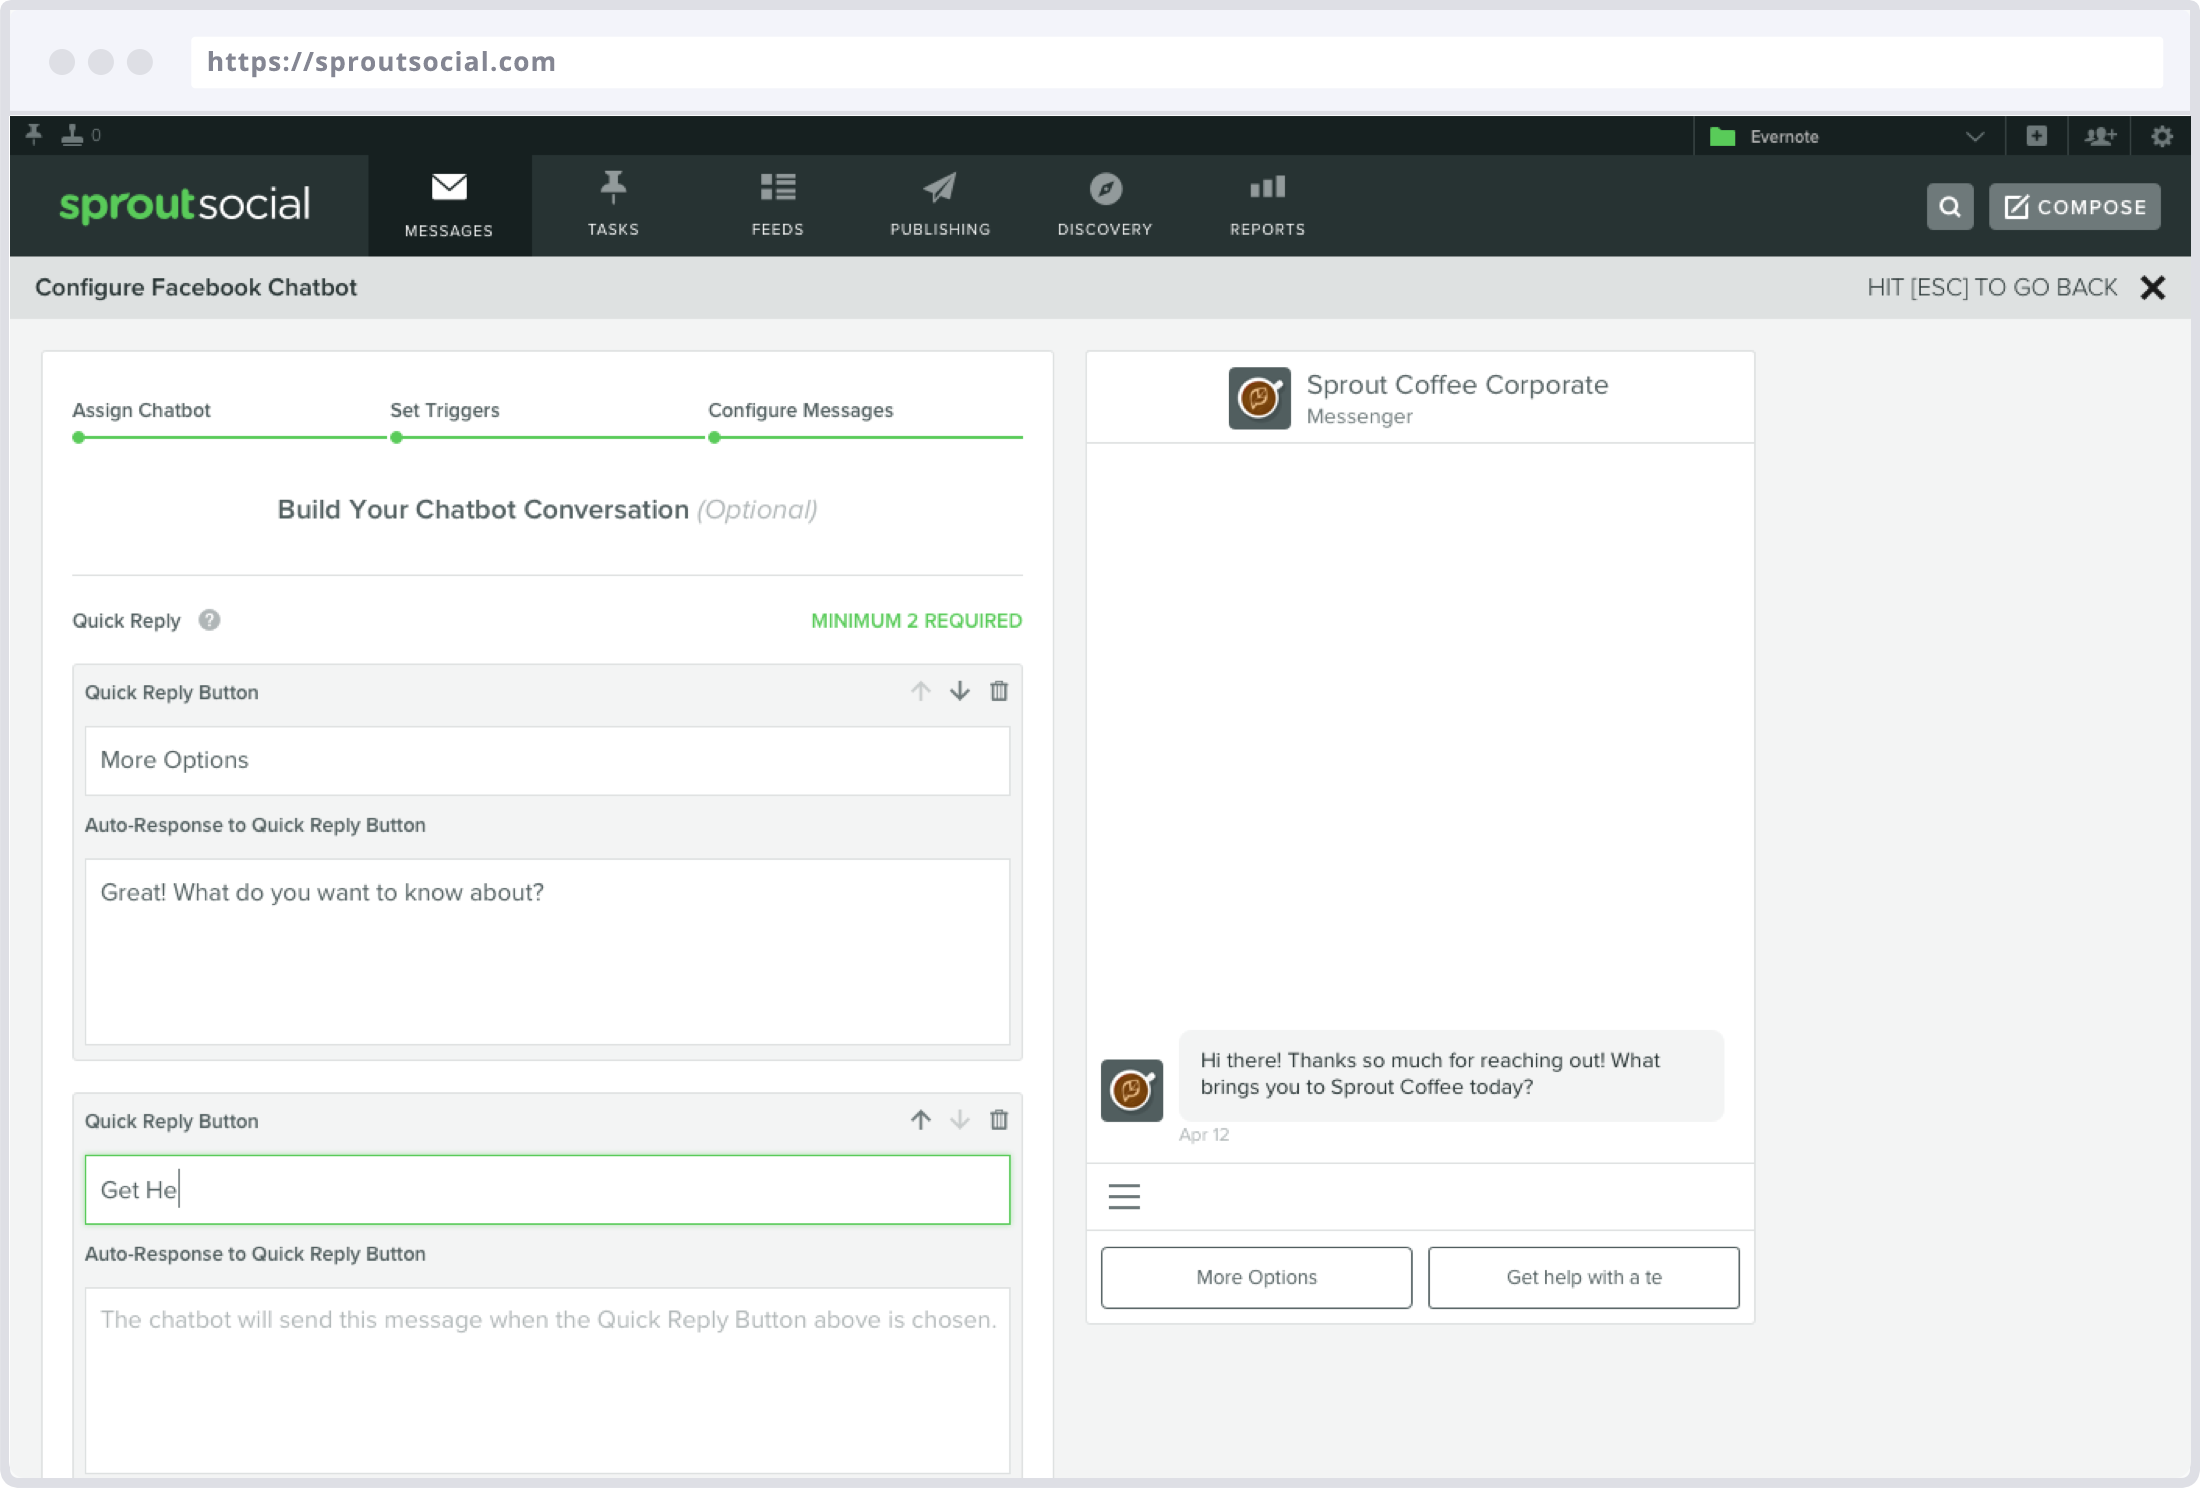2200x1488 pixels.
Task: Click the 'Great! What do you want' response box
Action: pos(547,952)
